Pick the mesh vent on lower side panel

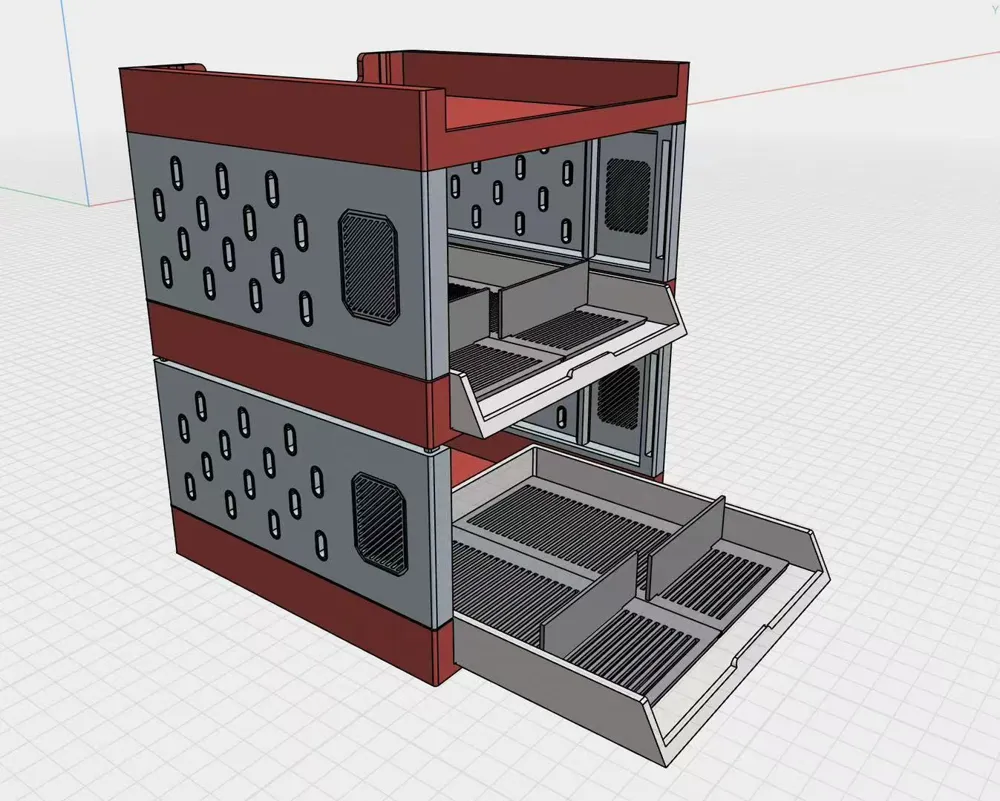click(x=379, y=524)
